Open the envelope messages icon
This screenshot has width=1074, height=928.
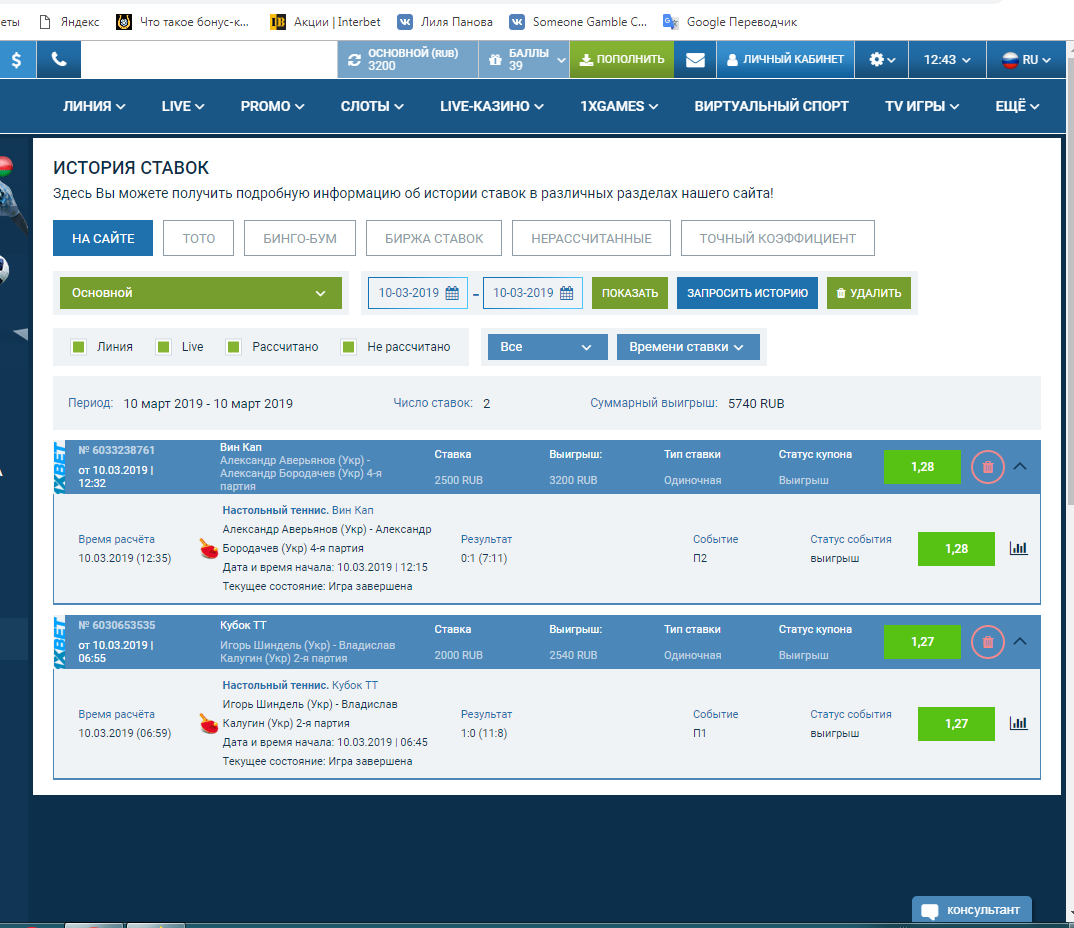[695, 60]
